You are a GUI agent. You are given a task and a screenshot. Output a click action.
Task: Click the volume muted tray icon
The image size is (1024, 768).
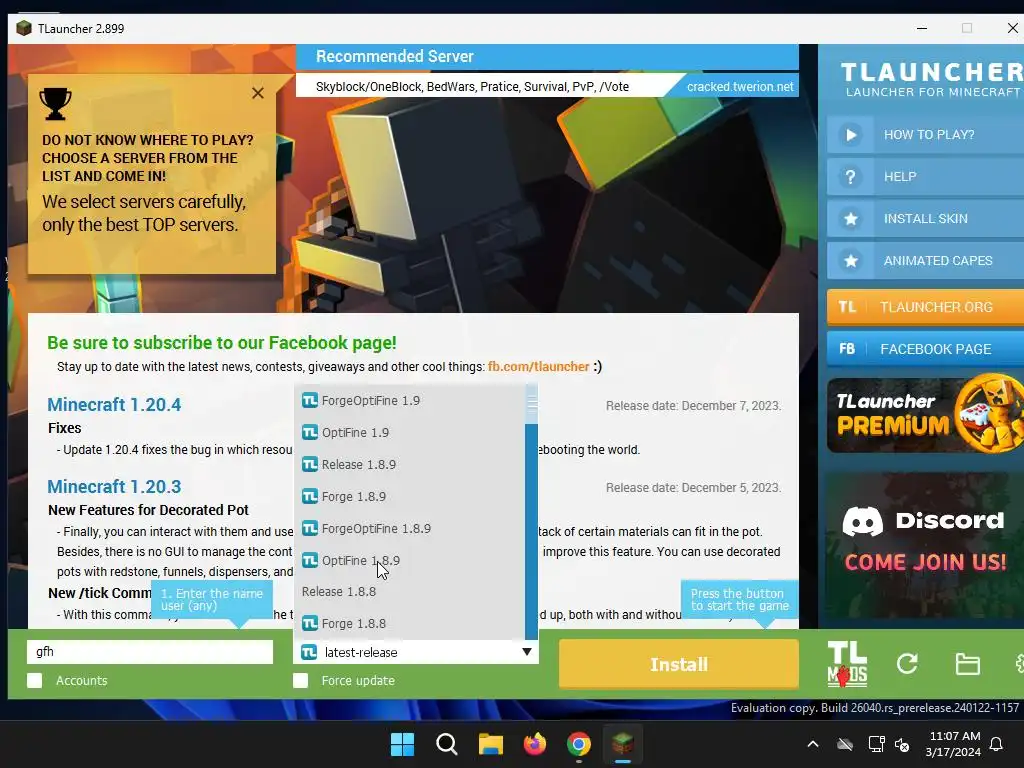click(903, 744)
